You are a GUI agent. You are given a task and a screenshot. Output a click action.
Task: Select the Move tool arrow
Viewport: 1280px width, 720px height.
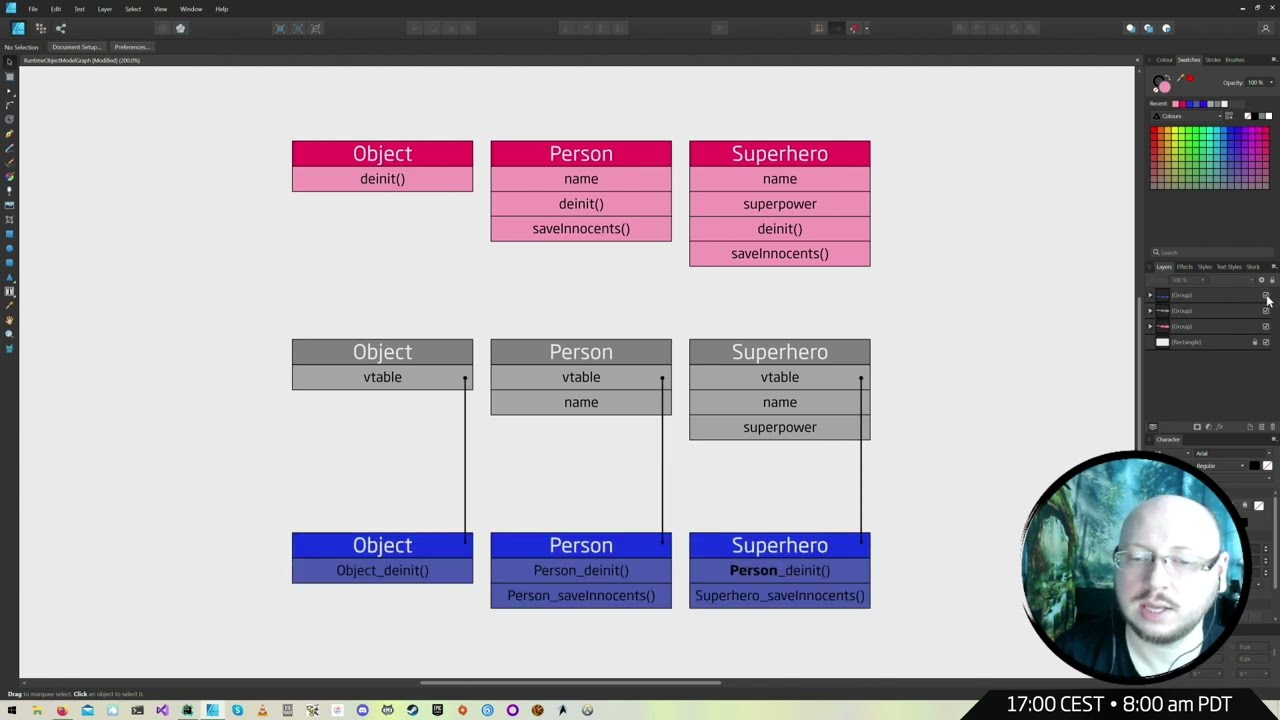tap(10, 61)
